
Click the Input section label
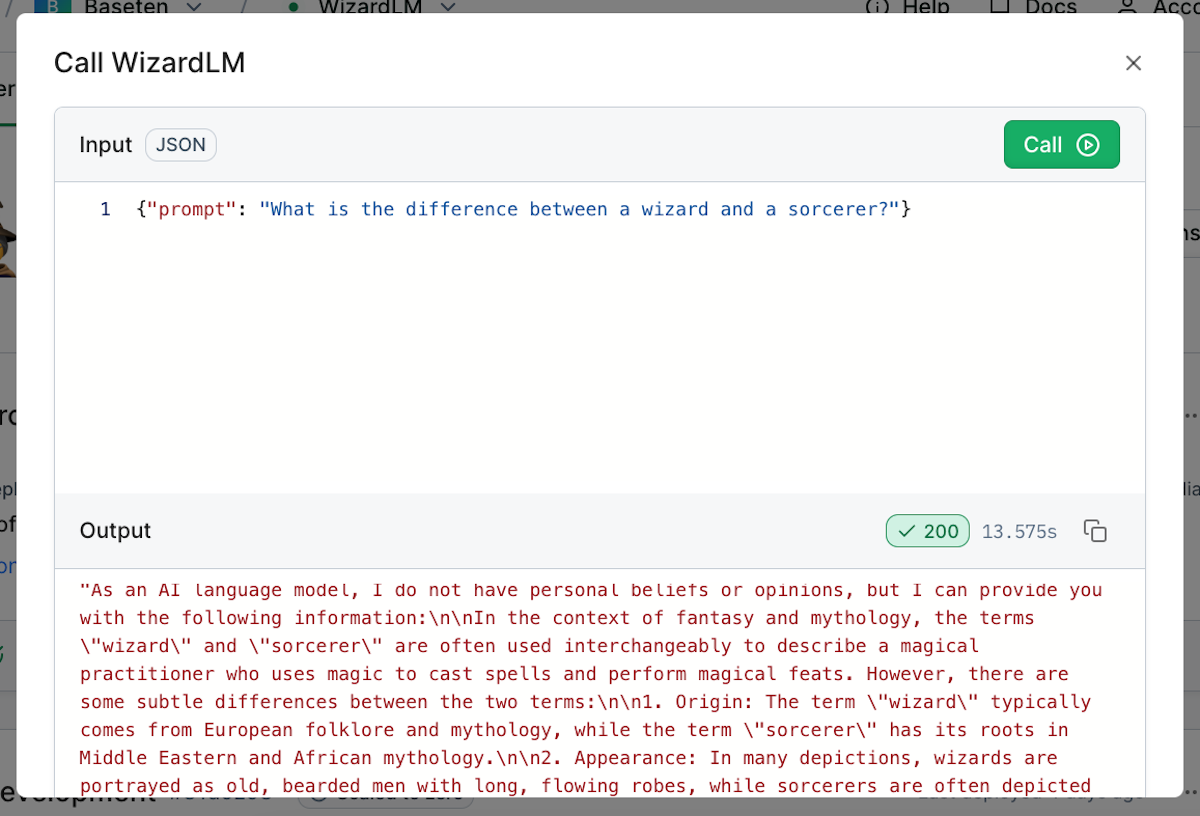click(106, 145)
